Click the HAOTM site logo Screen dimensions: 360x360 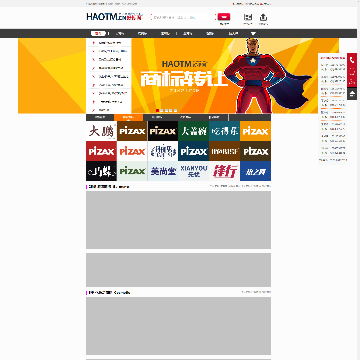[114, 16]
